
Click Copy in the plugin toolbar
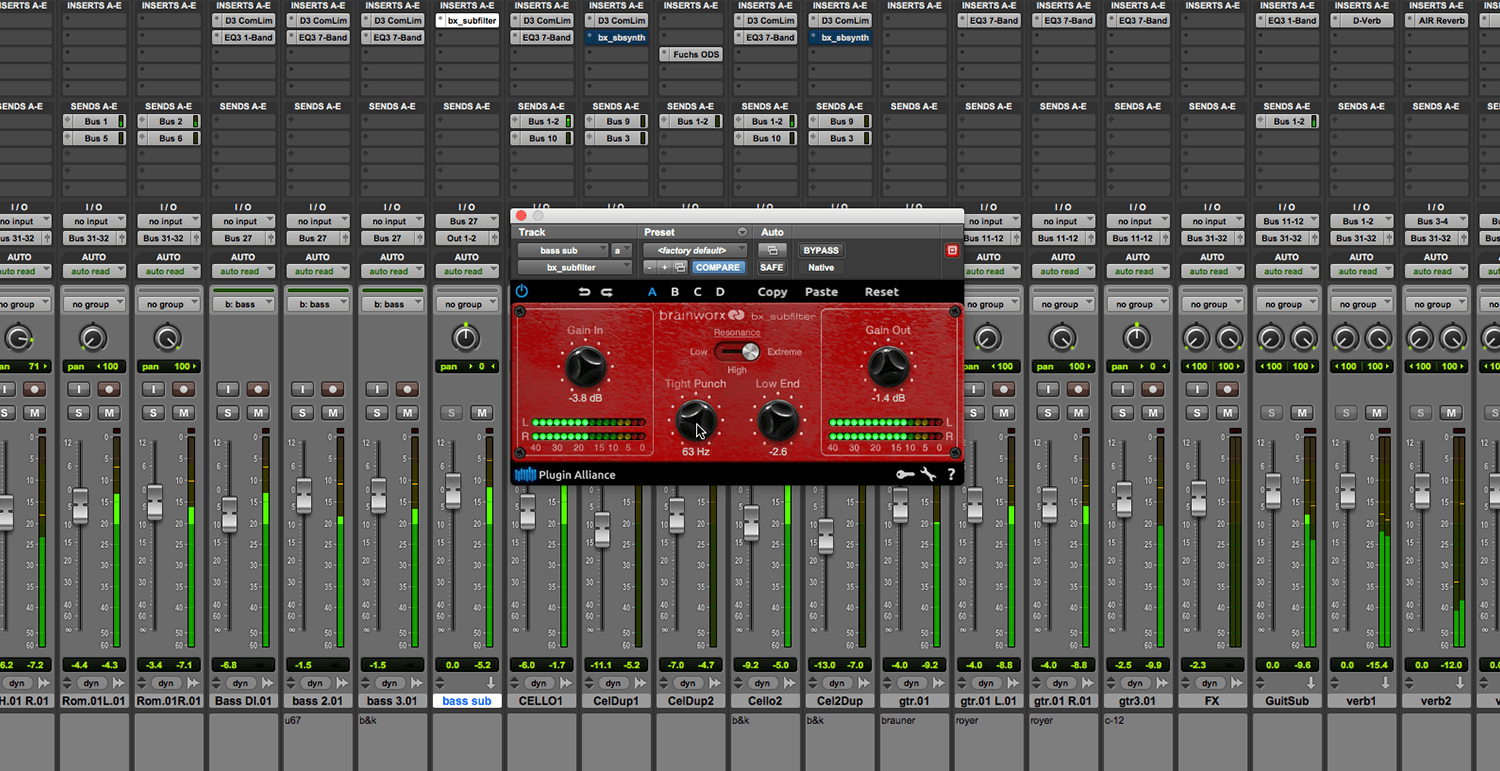772,292
